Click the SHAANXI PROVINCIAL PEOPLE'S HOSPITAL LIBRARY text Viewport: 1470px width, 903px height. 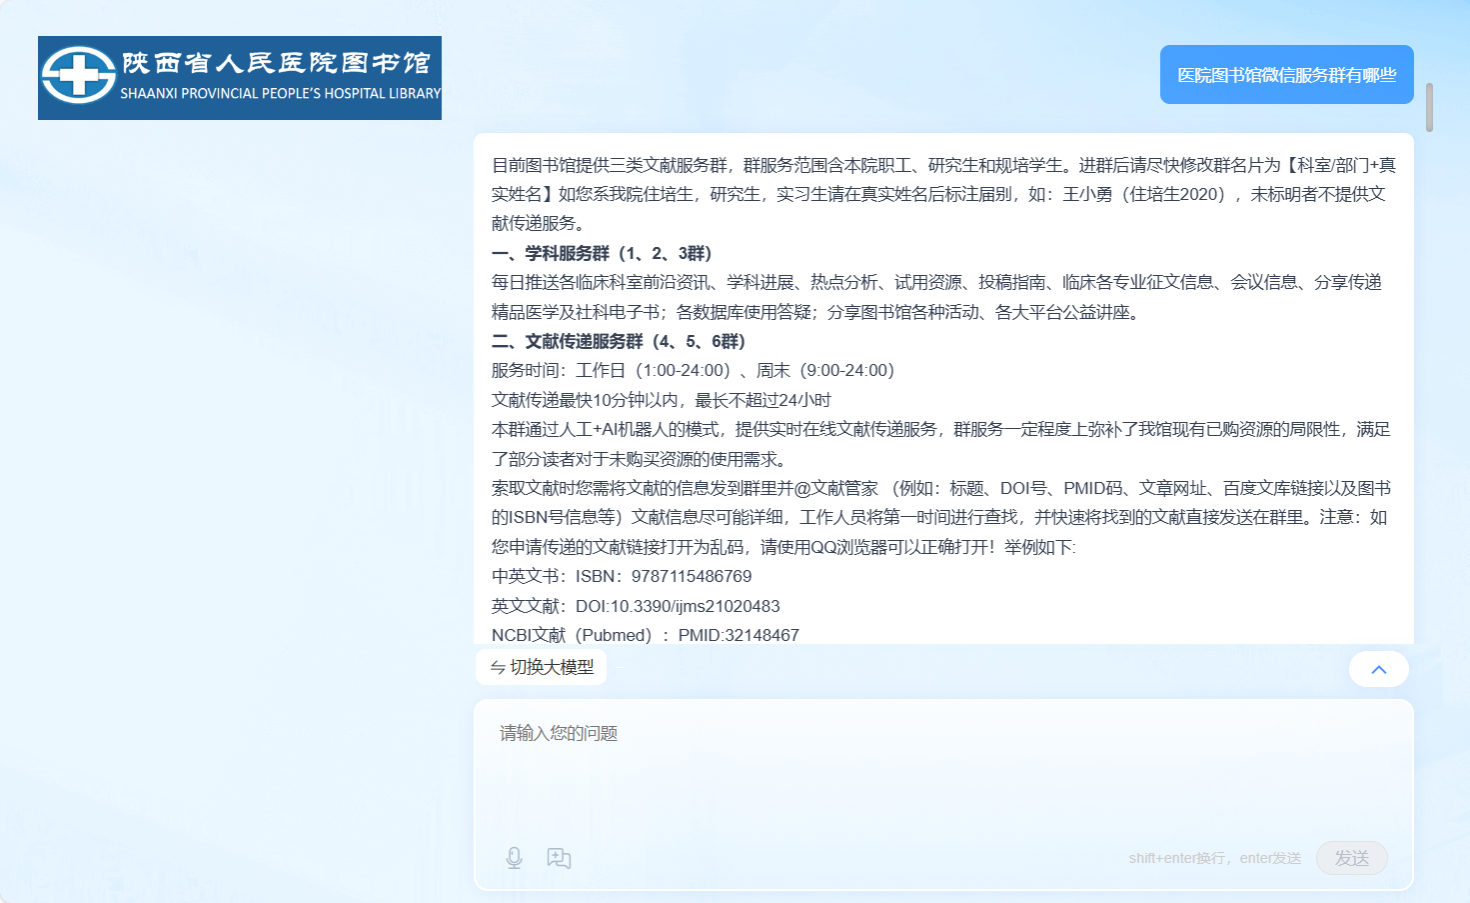(x=280, y=93)
